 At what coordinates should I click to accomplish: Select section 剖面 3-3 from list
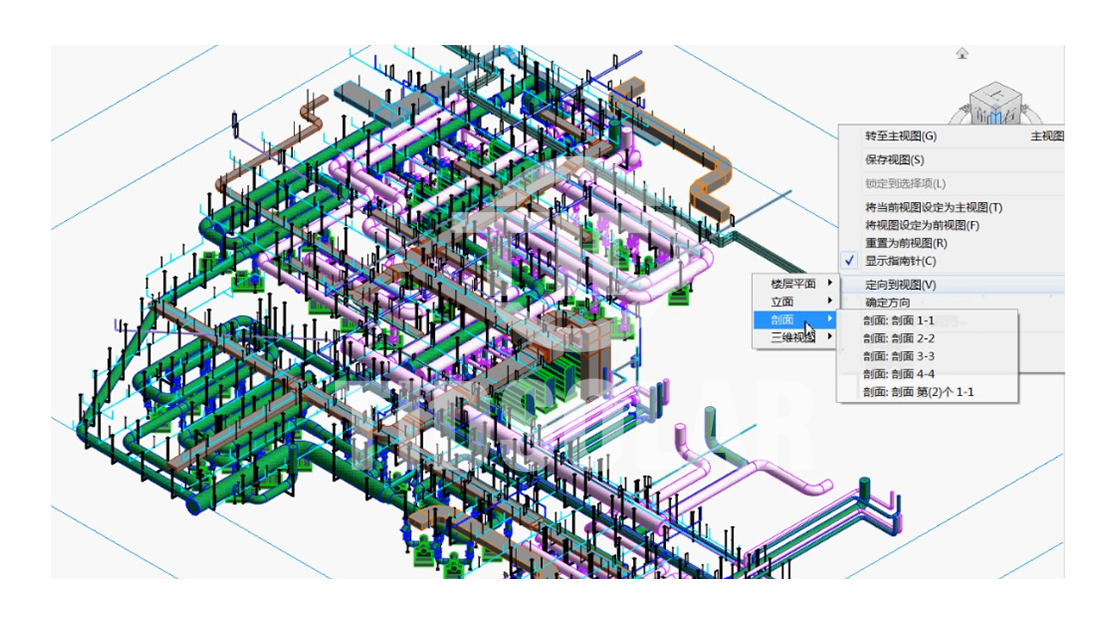[899, 356]
